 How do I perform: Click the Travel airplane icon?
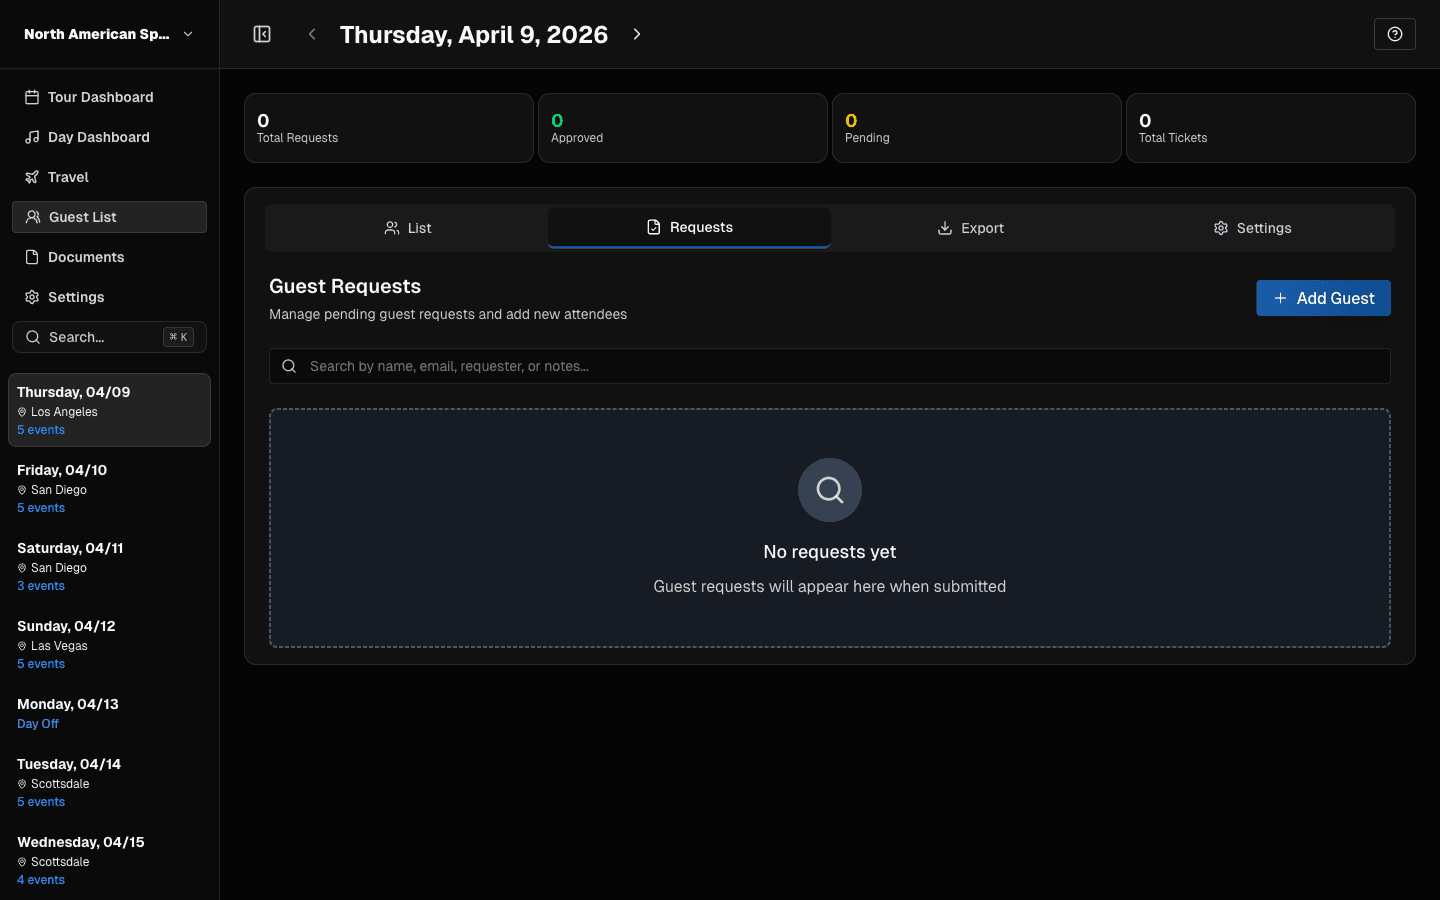32,177
